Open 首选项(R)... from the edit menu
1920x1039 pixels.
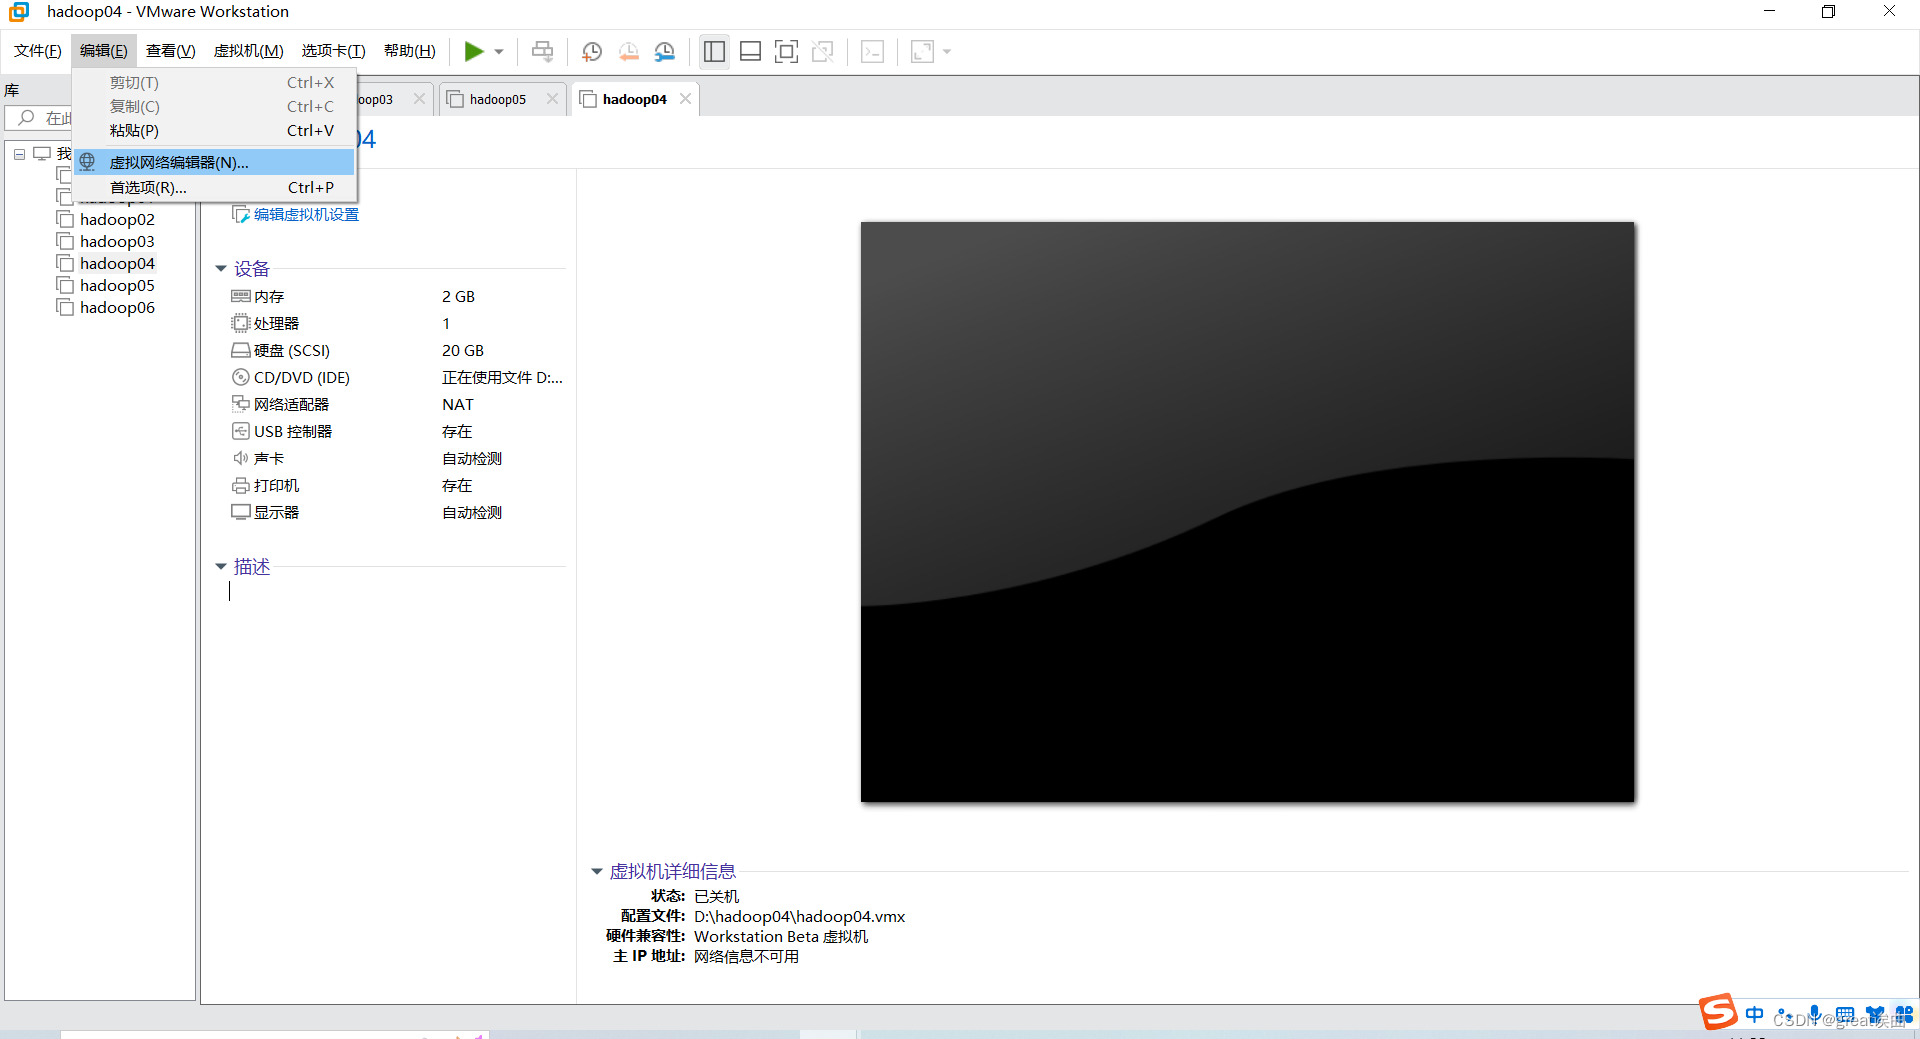coord(215,188)
